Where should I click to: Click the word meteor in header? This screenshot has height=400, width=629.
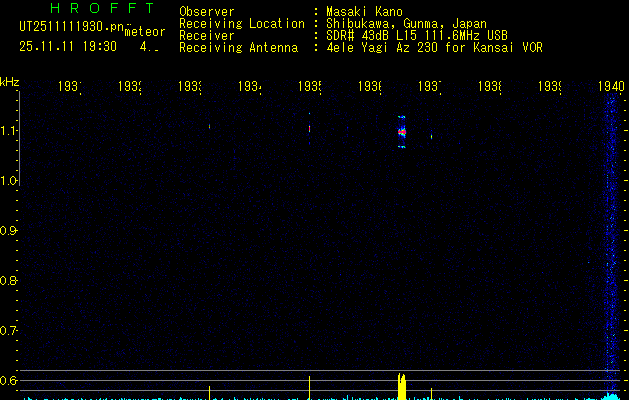click(145, 32)
